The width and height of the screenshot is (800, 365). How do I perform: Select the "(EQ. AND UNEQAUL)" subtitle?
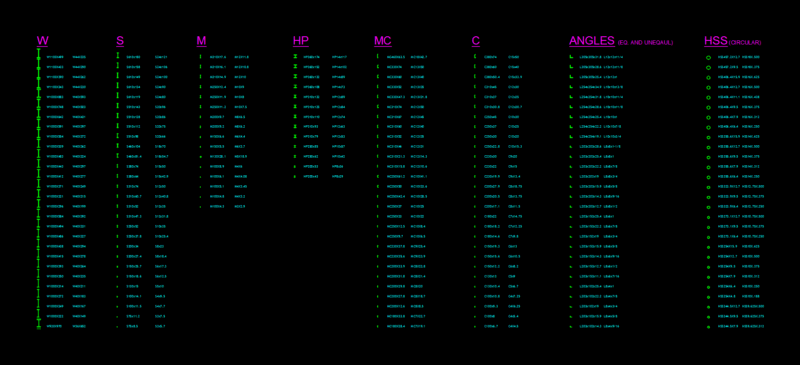645,43
